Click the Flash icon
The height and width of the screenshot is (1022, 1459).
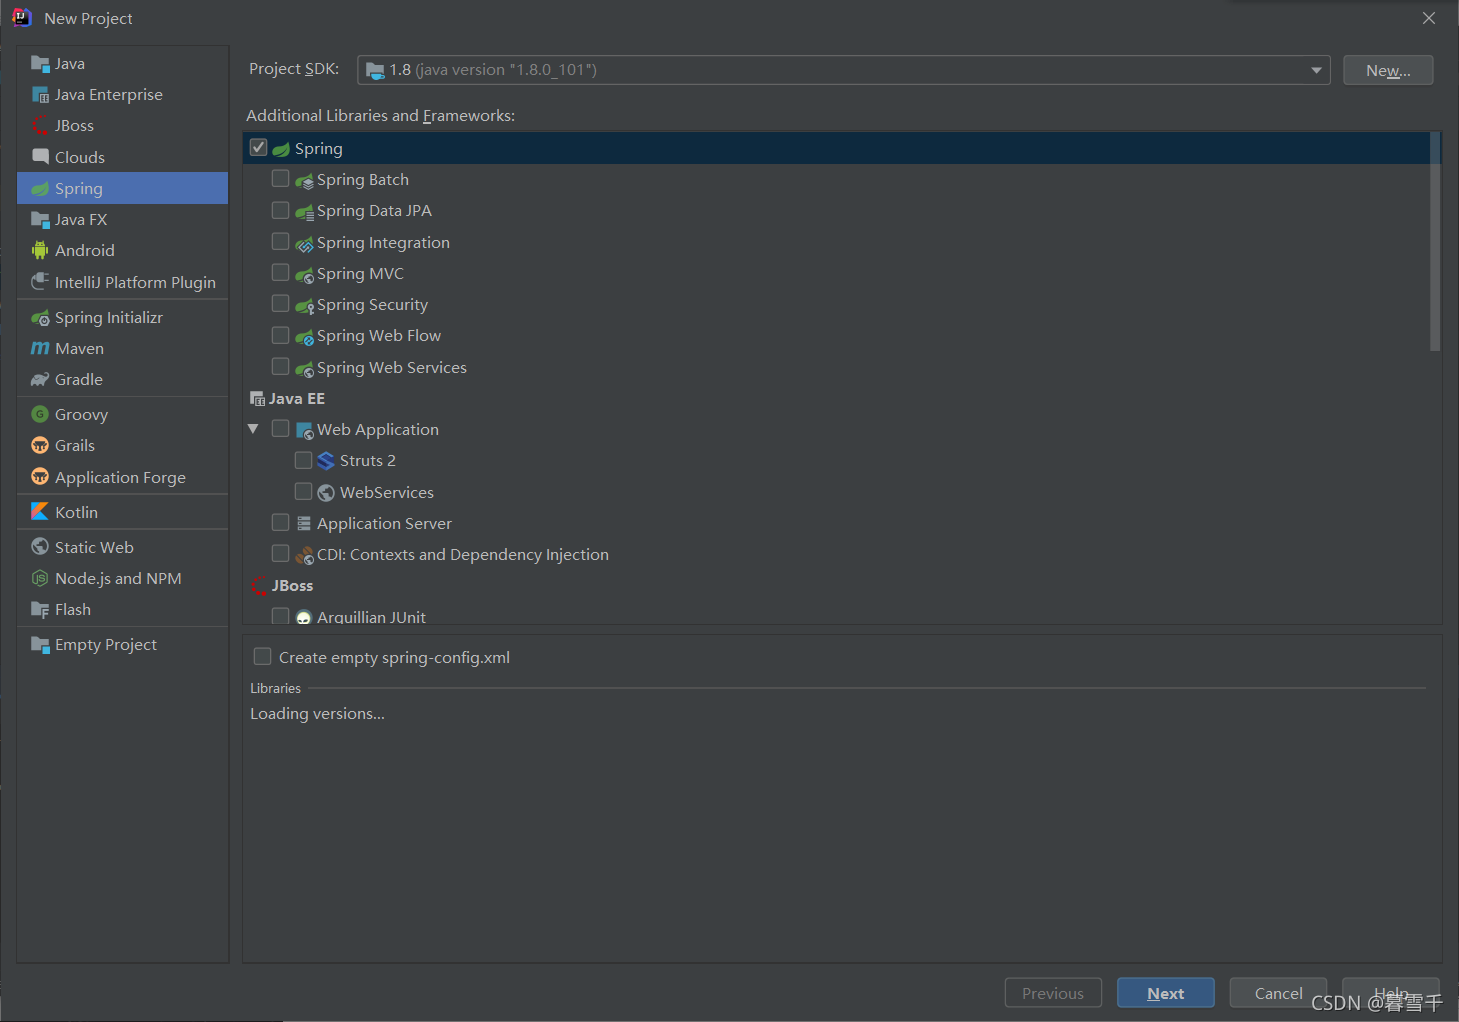(x=40, y=609)
